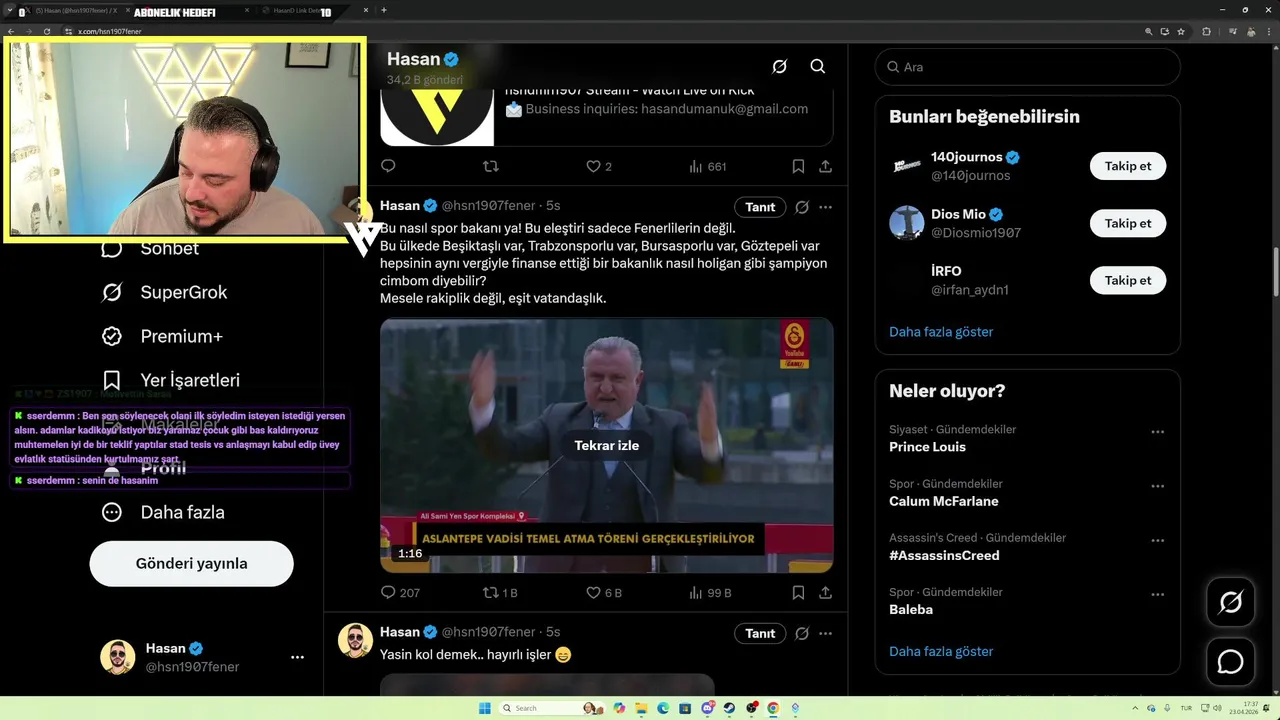Open Discord from the taskbar
1280x720 pixels.
pos(708,708)
